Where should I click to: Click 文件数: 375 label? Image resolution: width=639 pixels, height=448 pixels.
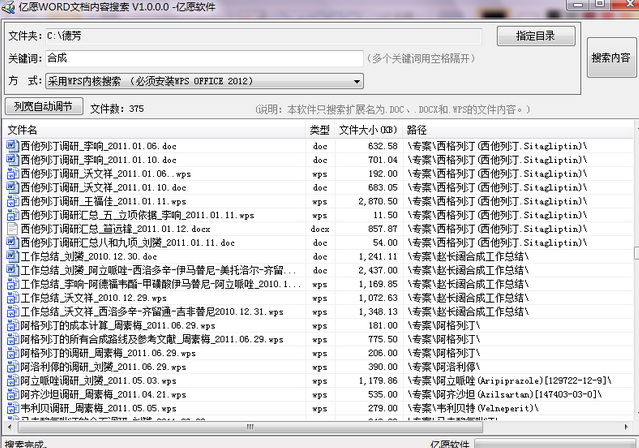click(x=117, y=108)
